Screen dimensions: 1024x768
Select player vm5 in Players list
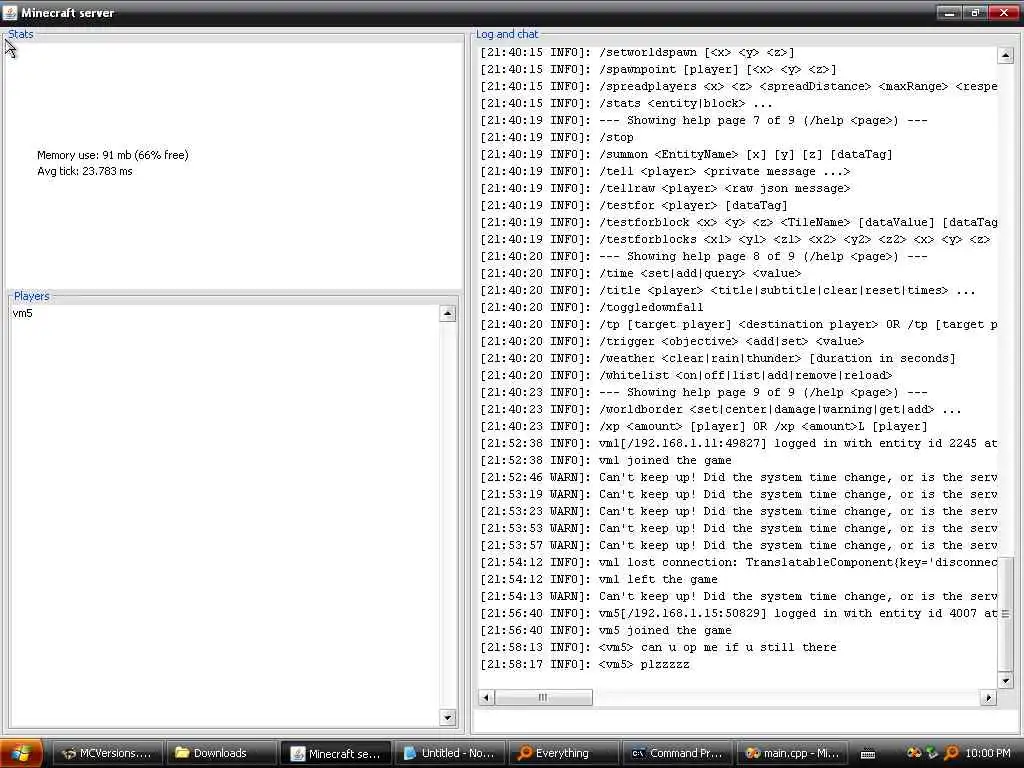click(x=23, y=313)
